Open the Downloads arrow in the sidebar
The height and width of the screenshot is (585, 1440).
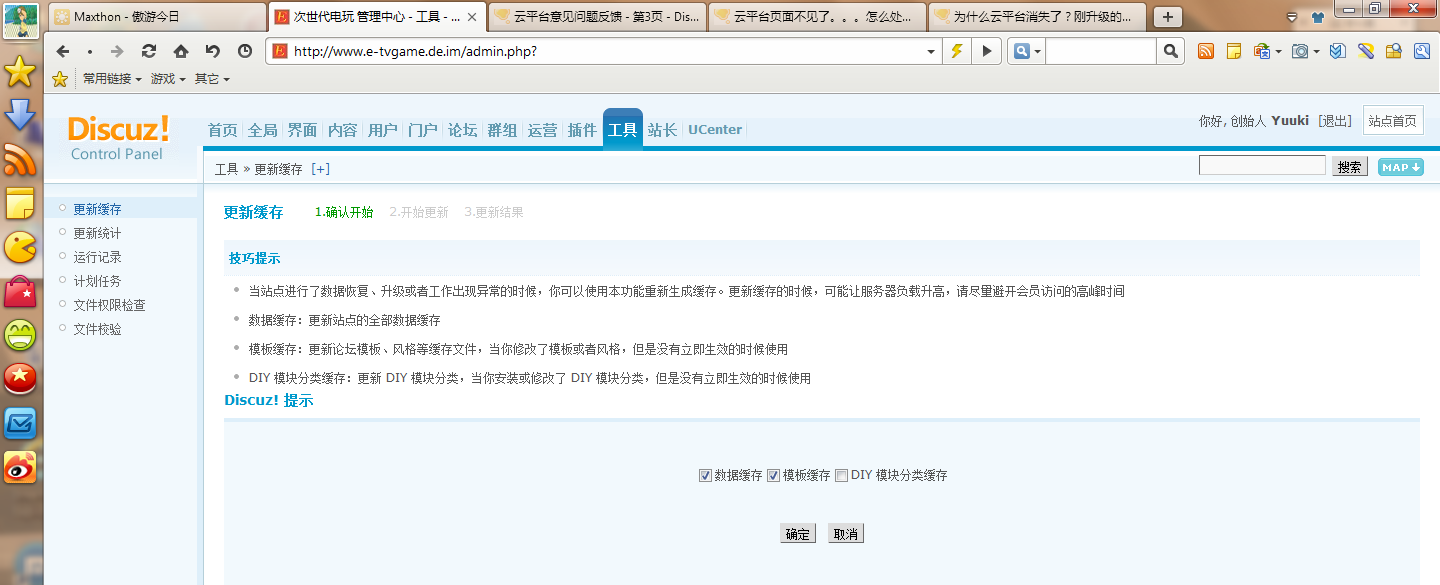coord(20,114)
